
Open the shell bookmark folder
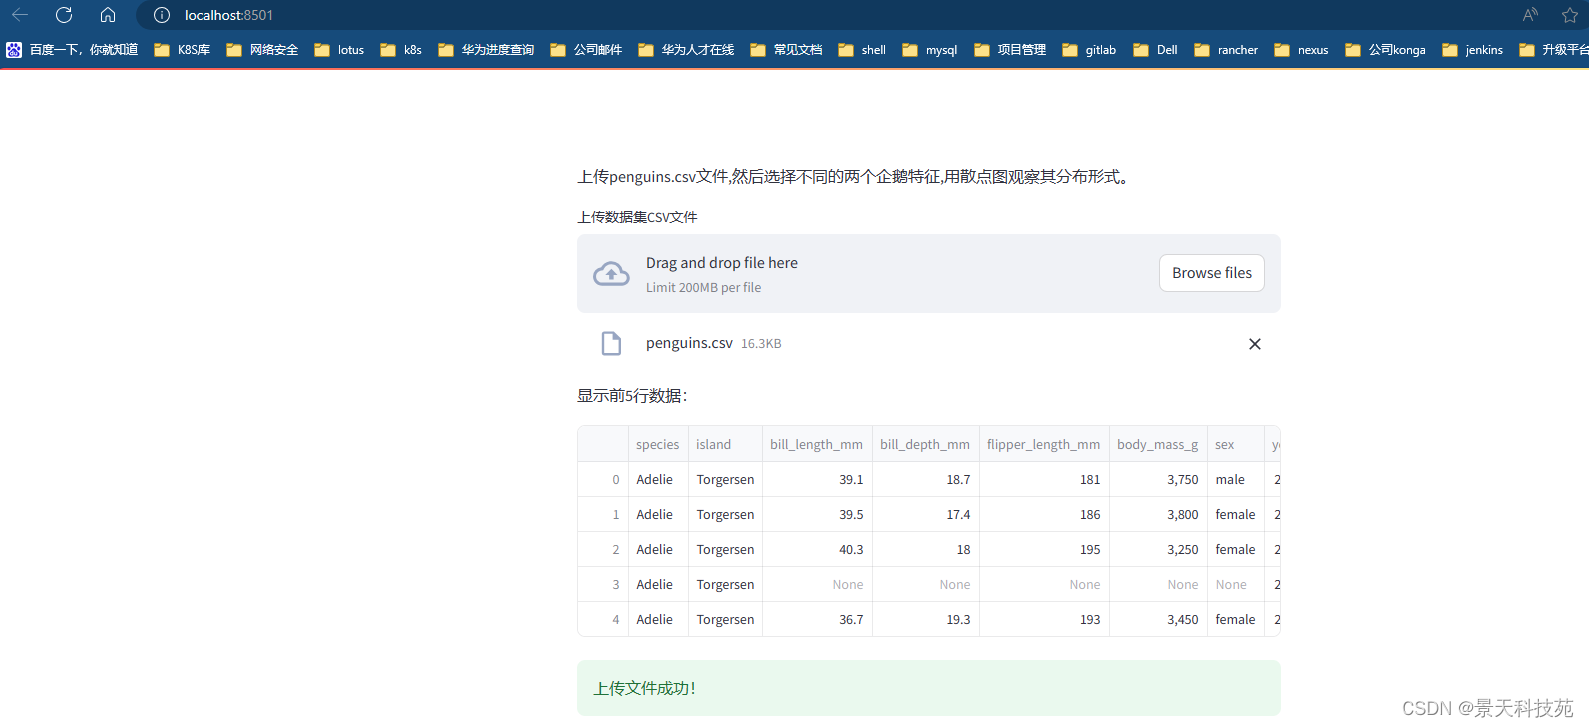click(862, 50)
